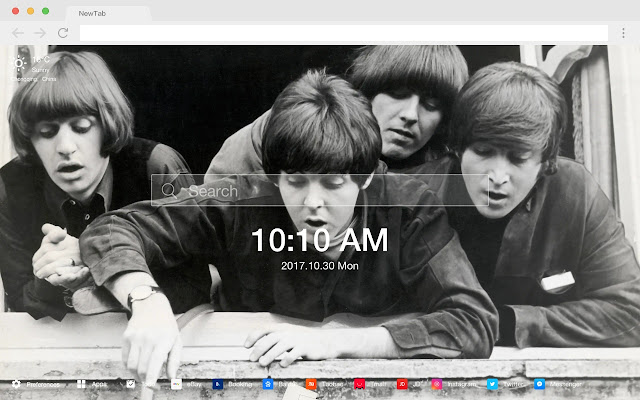Click the Instagram text link
Image resolution: width=640 pixels, height=400 pixels.
tap(462, 384)
